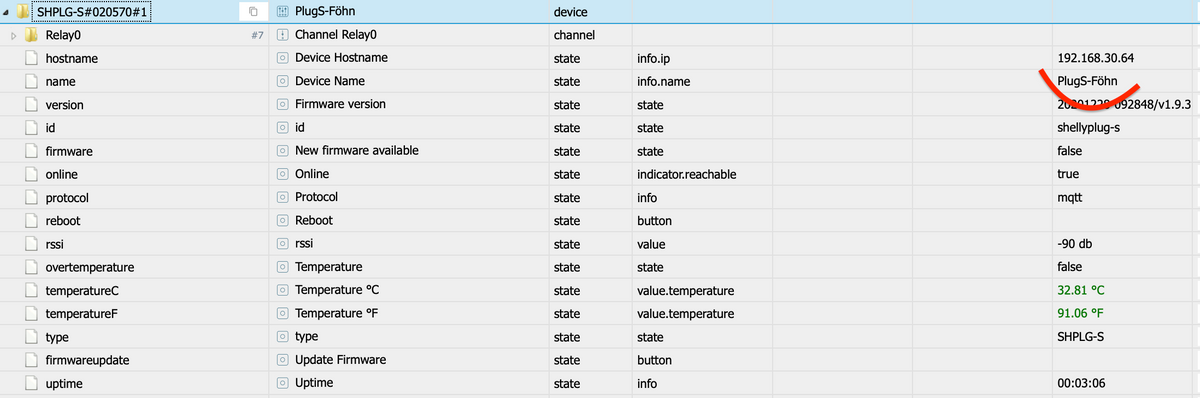Click the channel icon before Channel Relay0
This screenshot has height=398, width=1200.
coord(282,35)
